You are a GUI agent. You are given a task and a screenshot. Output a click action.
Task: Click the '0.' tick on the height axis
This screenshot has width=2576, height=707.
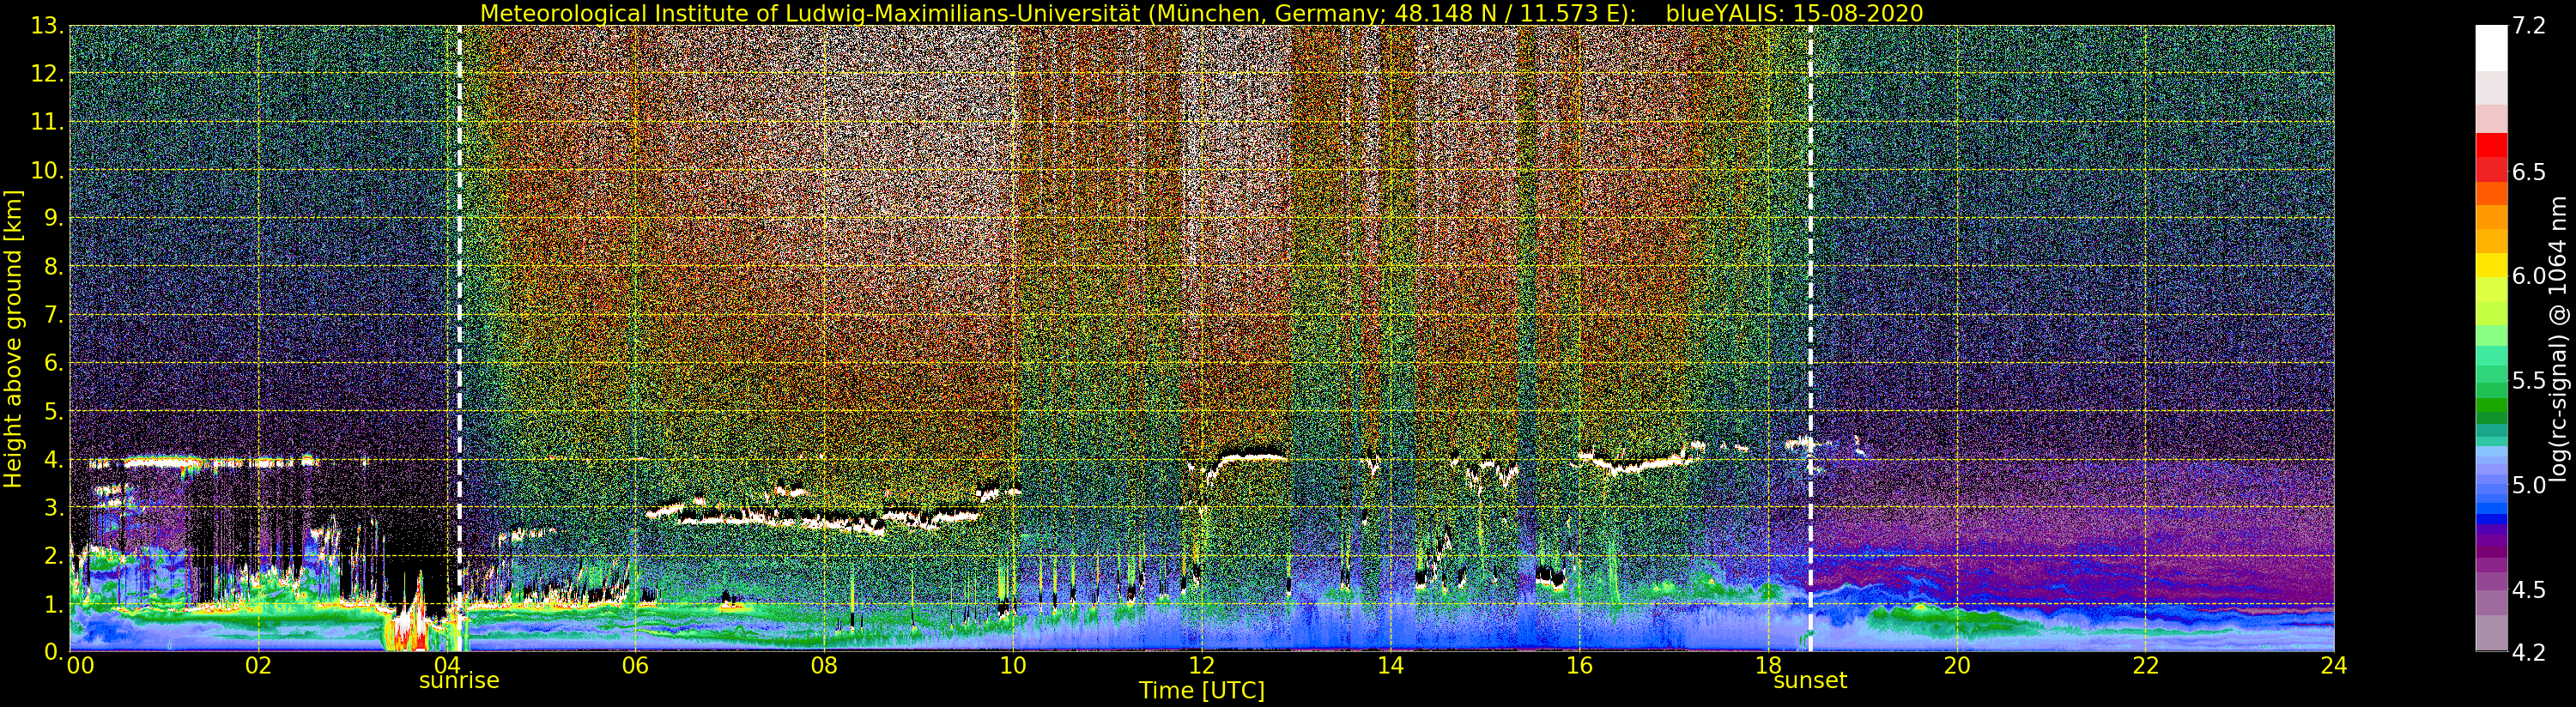tap(54, 652)
